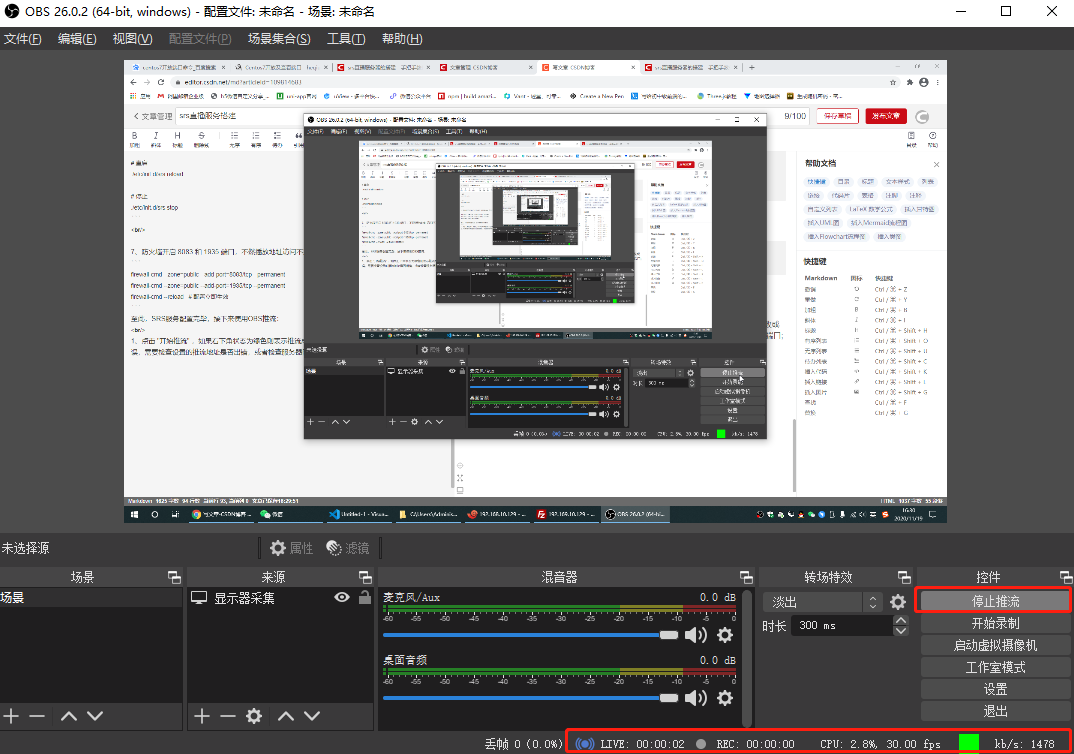Click the 300 ms duration field
This screenshot has height=754, width=1074.
point(842,625)
